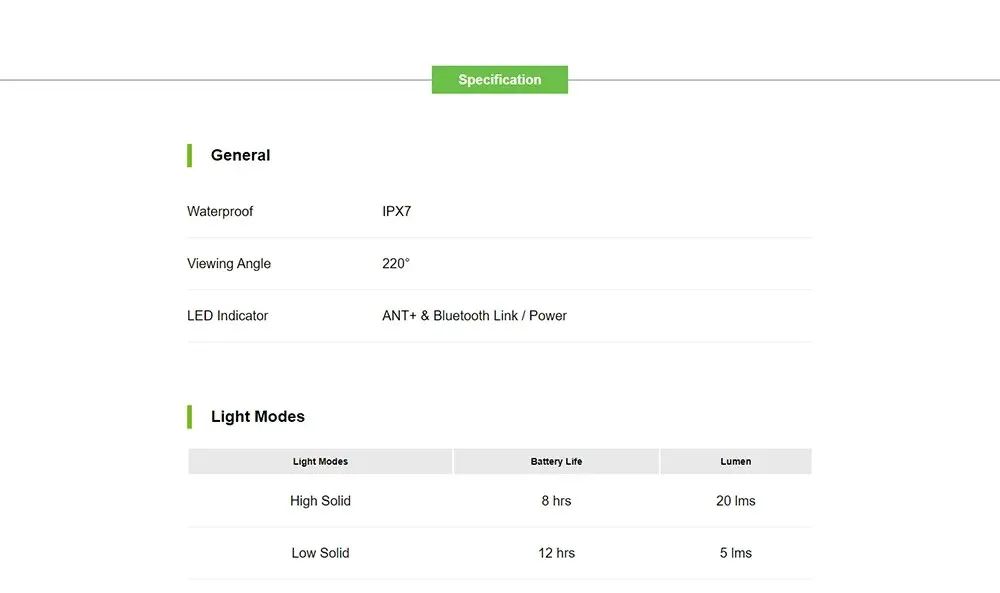Select the Low Solid row label
This screenshot has width=1000, height=593.
[320, 553]
